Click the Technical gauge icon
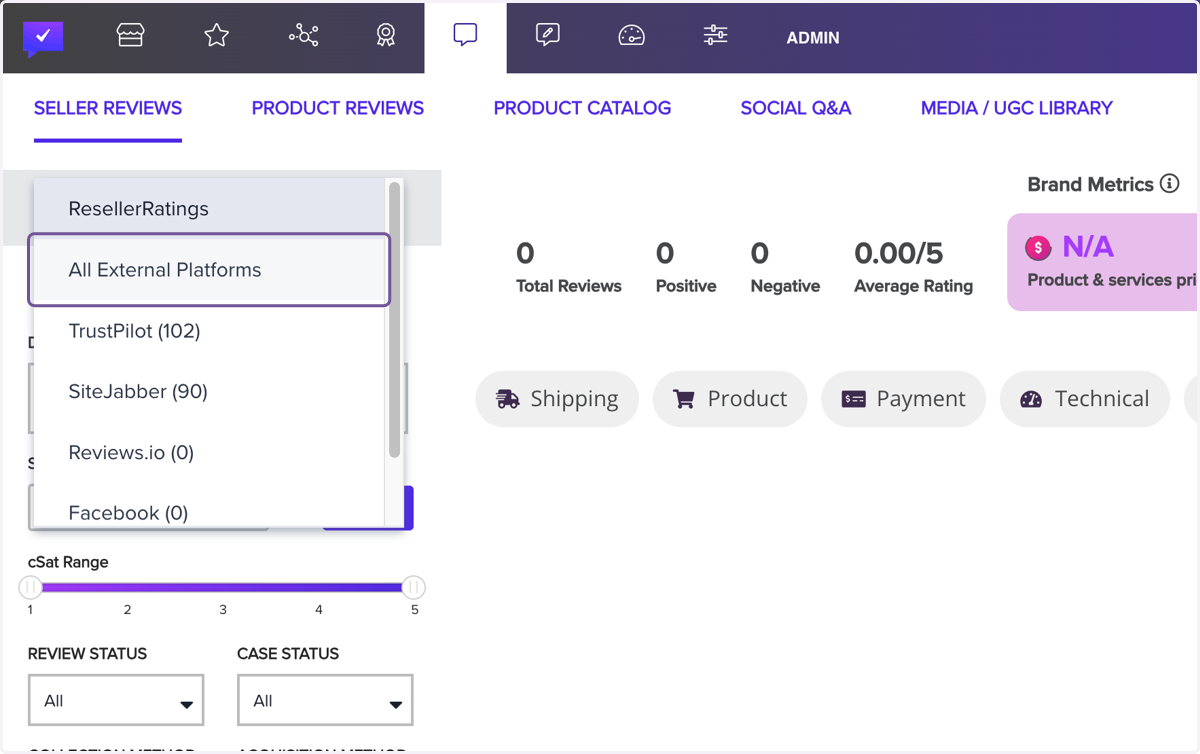The image size is (1200, 754). pyautogui.click(x=1031, y=399)
